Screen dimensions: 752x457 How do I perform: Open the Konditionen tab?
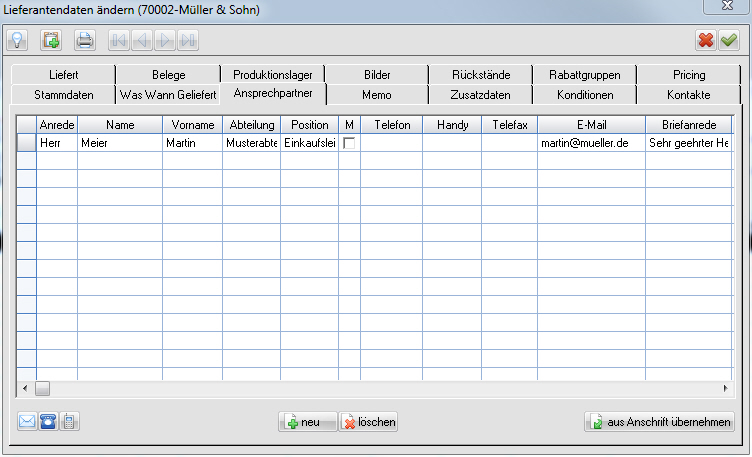coord(585,95)
